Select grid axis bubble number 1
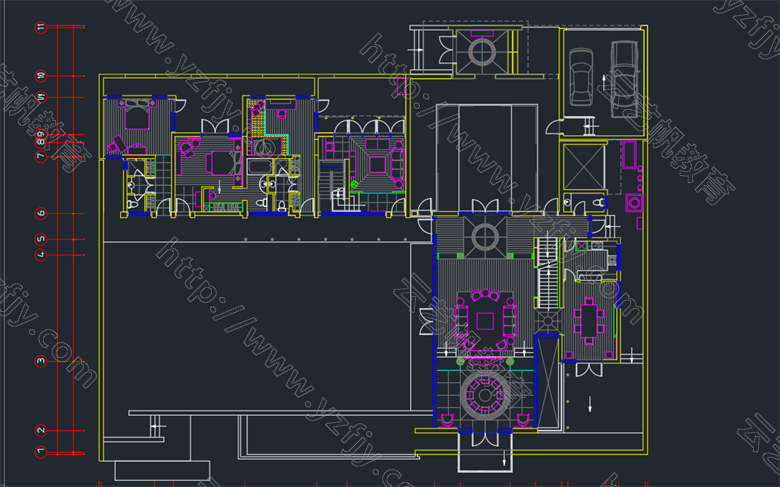This screenshot has width=780, height=487. click(41, 452)
